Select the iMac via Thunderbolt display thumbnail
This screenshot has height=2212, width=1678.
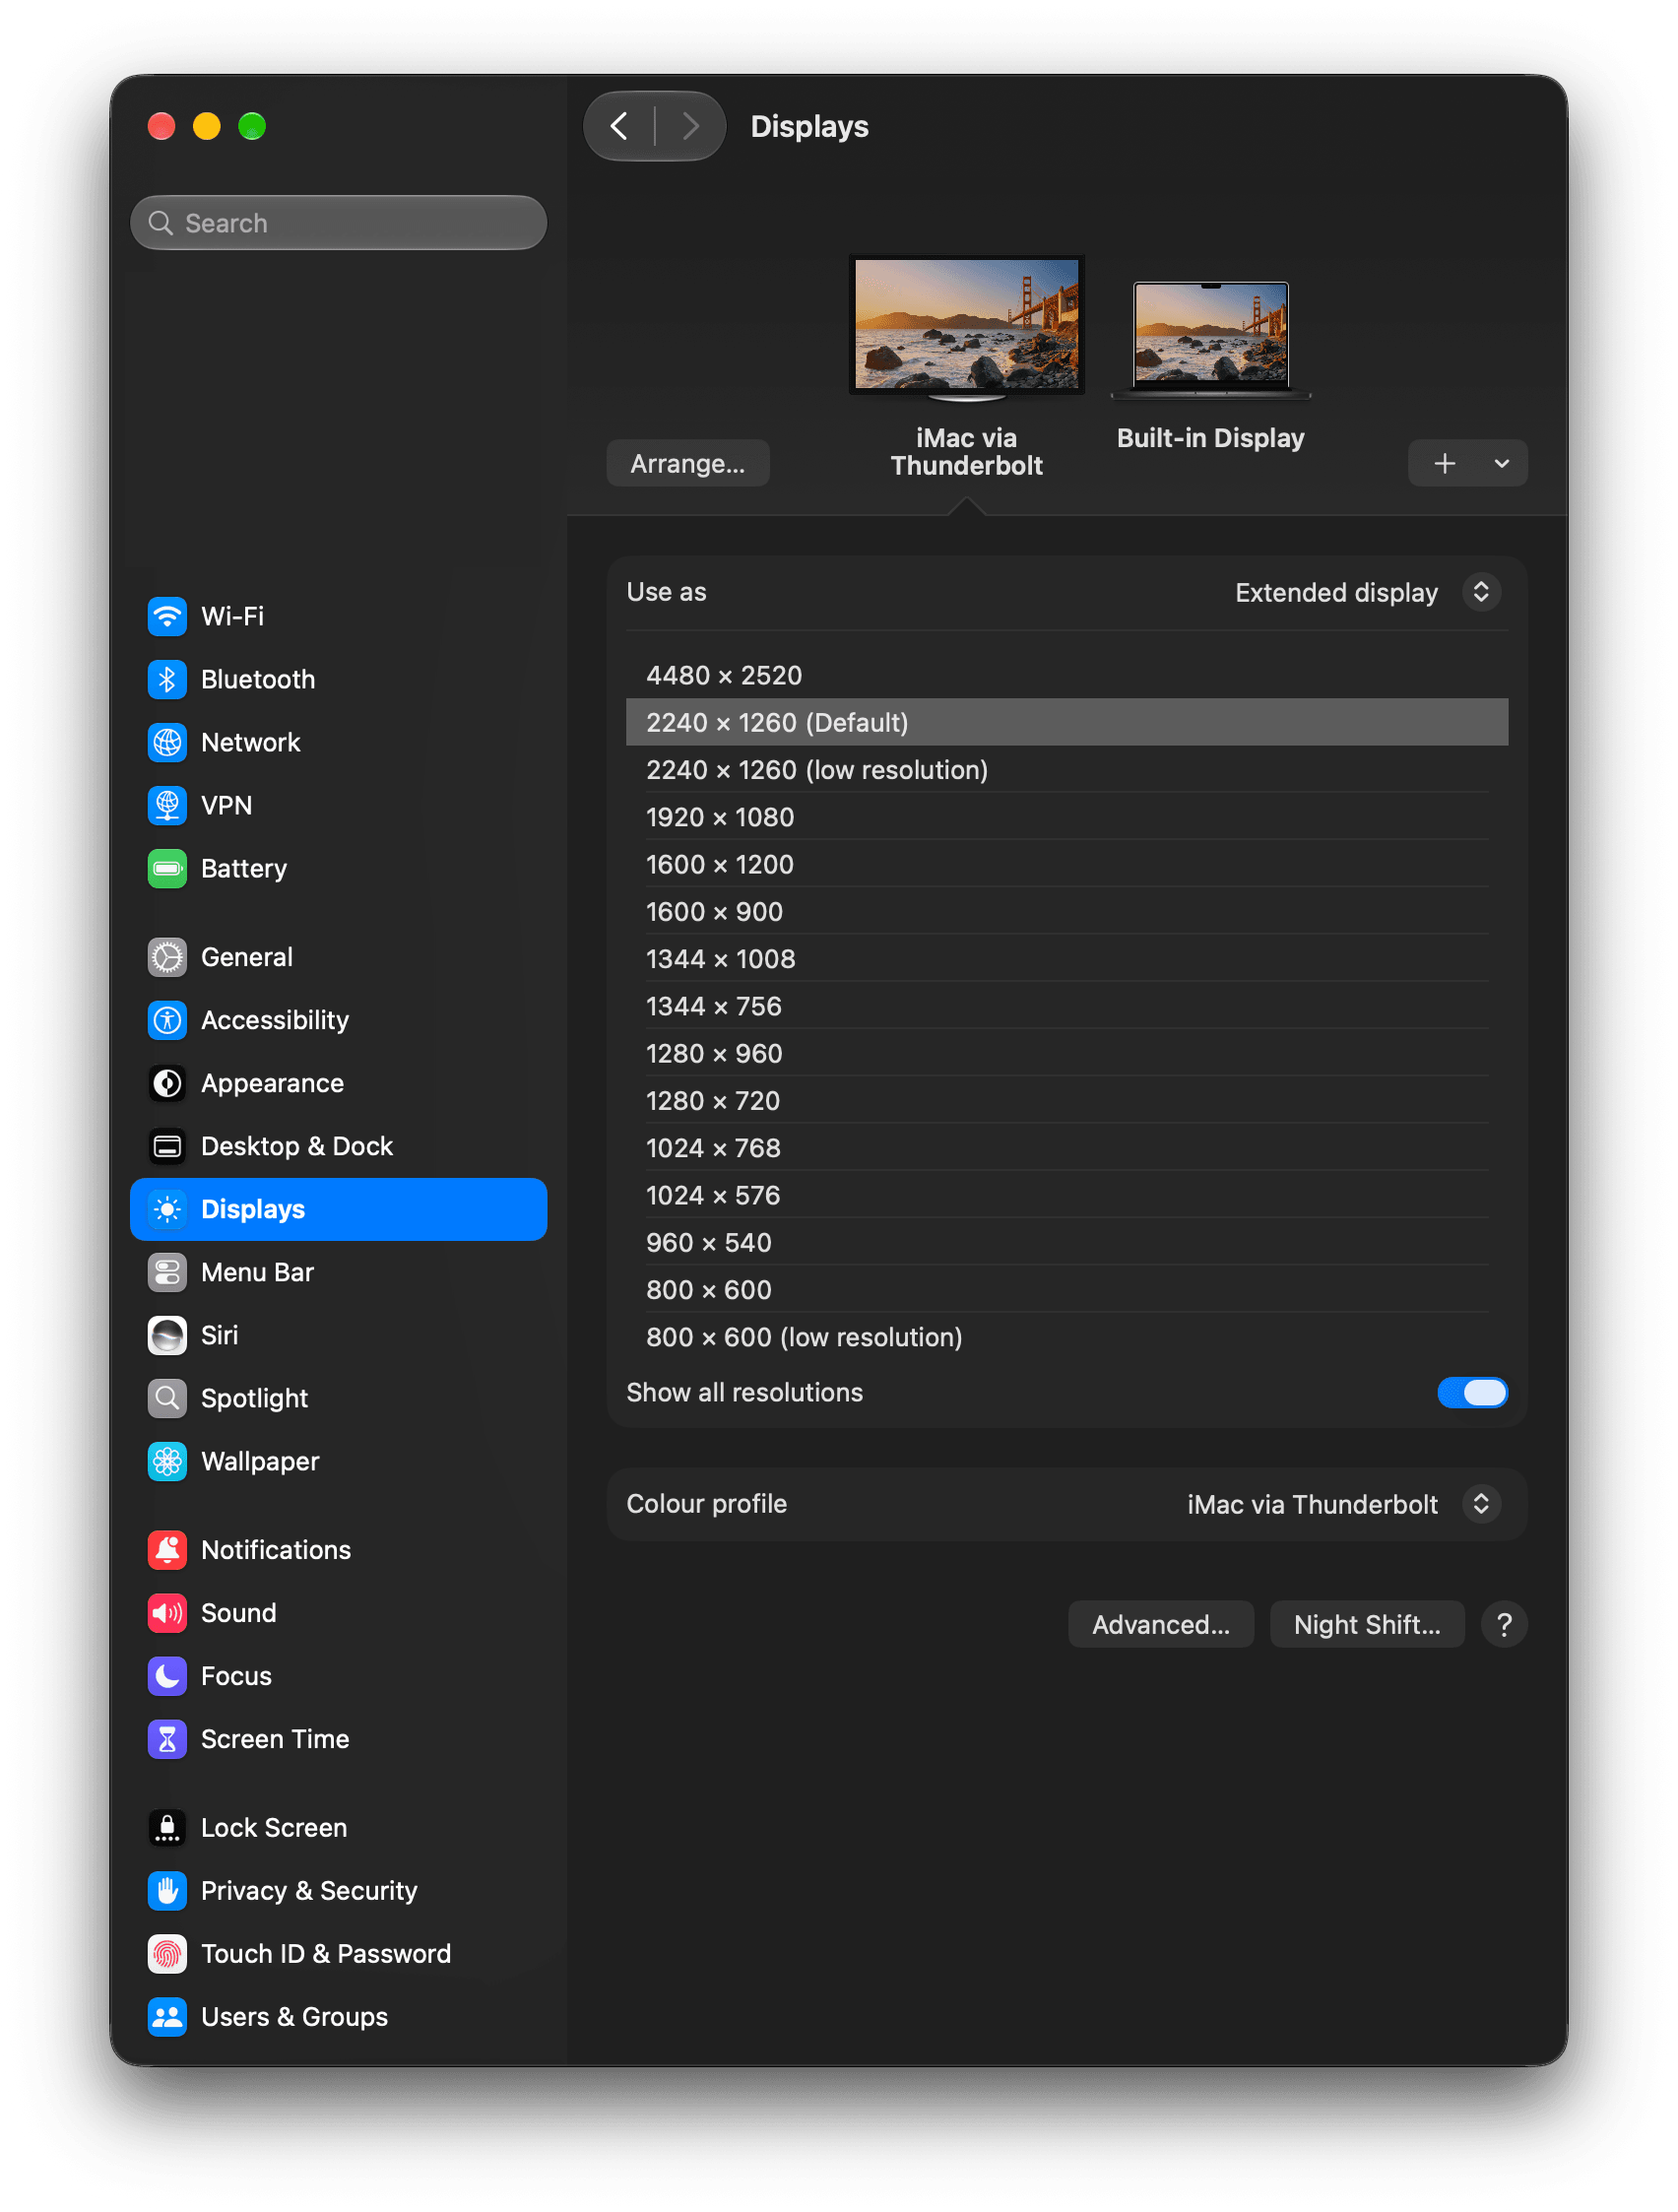(x=966, y=328)
